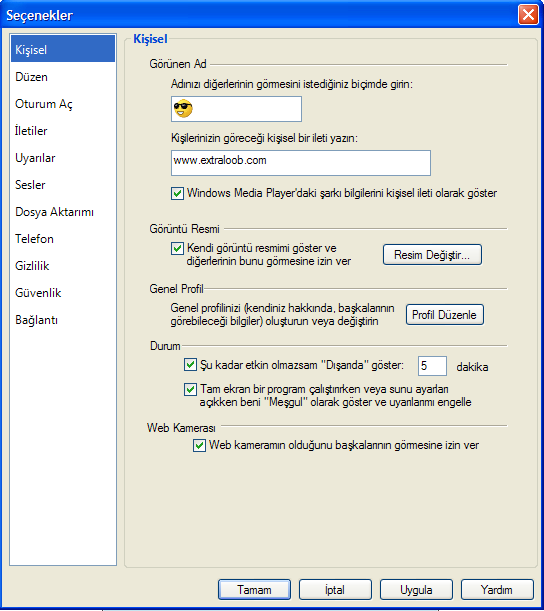The height and width of the screenshot is (611, 544).
Task: Toggle the "Dışarıda" inactivity status checkbox
Action: click(x=190, y=365)
